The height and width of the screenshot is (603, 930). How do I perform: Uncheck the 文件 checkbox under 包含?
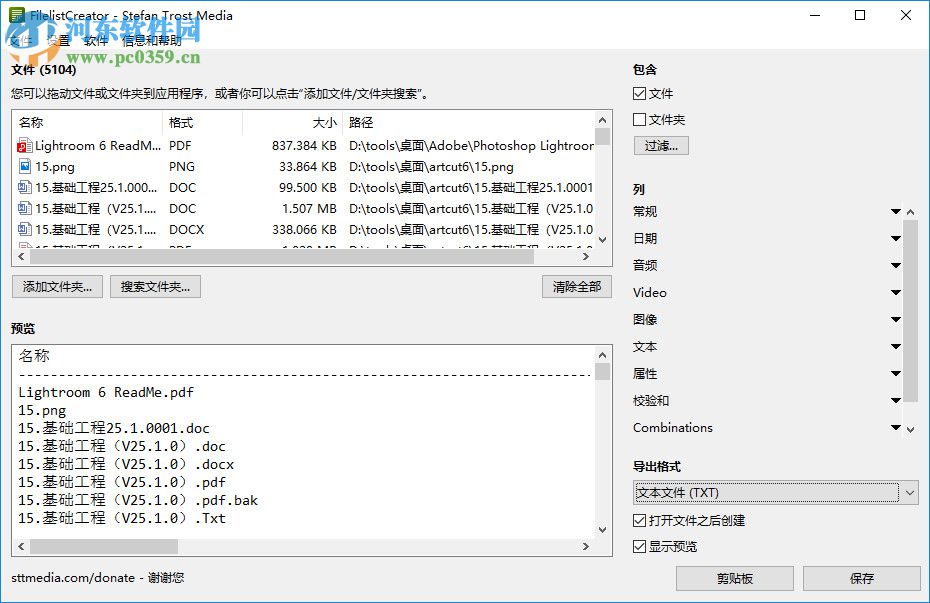[x=637, y=93]
